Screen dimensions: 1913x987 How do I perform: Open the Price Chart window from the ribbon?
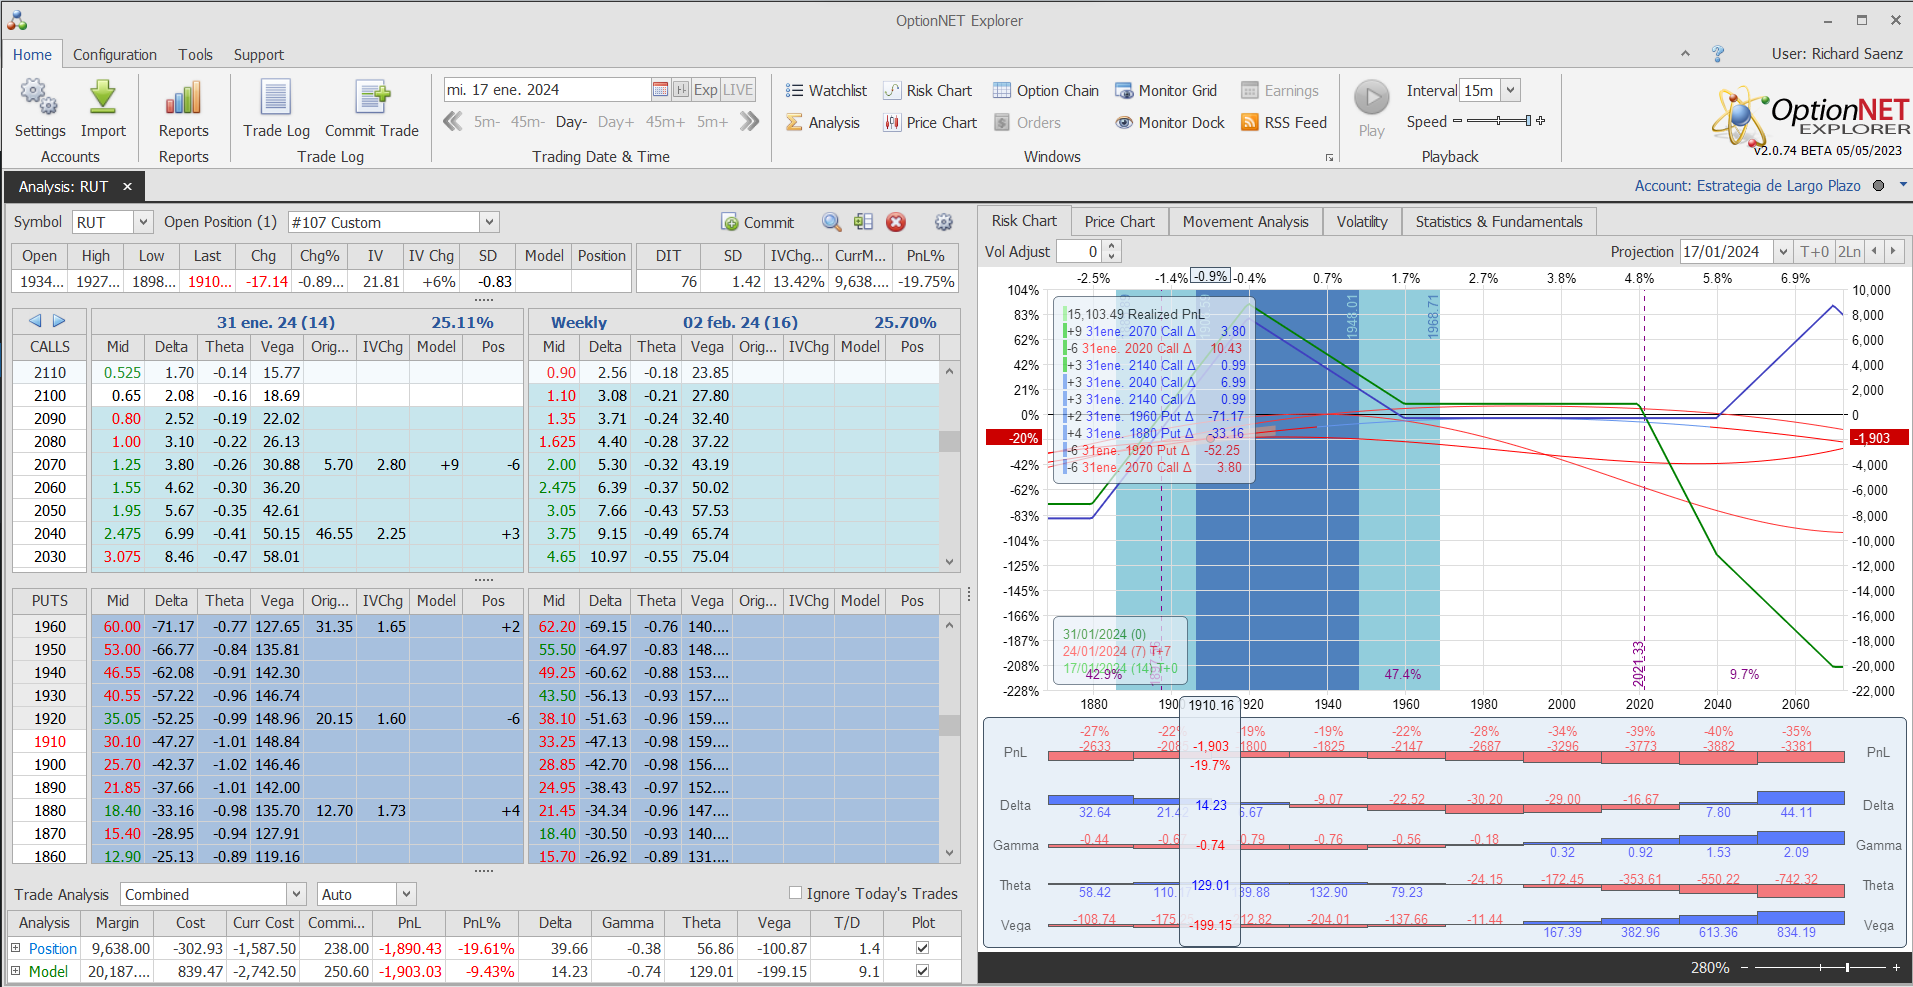930,123
